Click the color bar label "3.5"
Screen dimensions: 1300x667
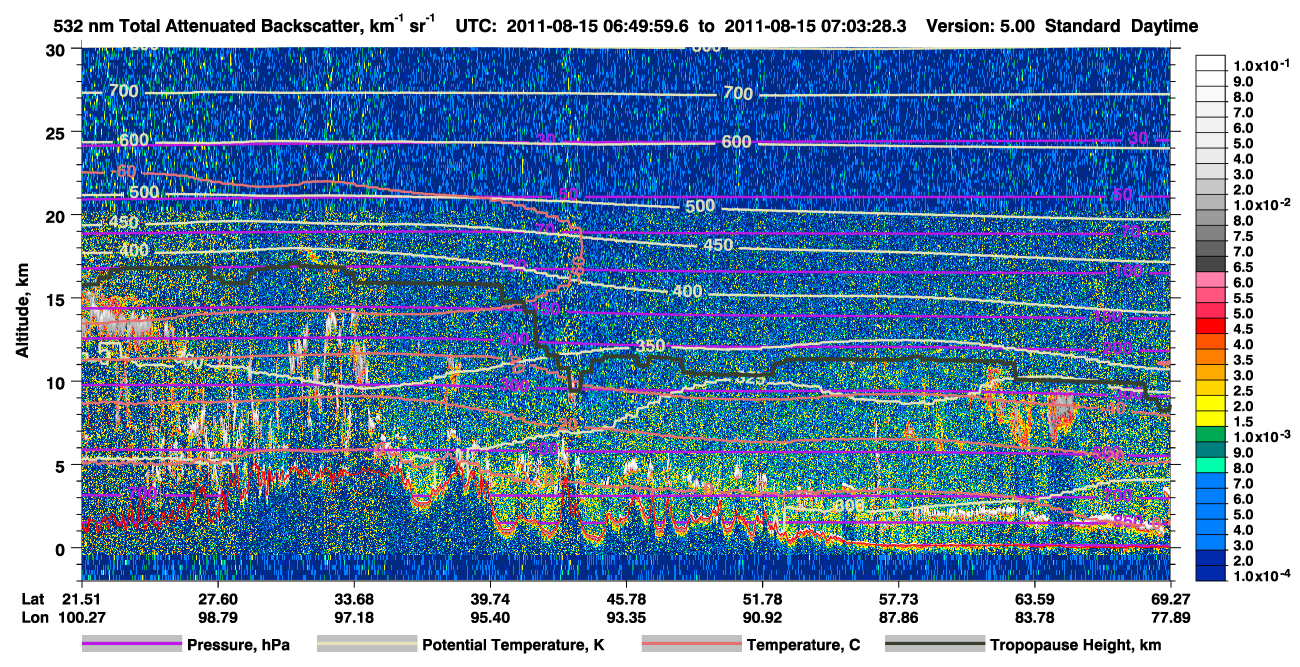click(x=1243, y=359)
